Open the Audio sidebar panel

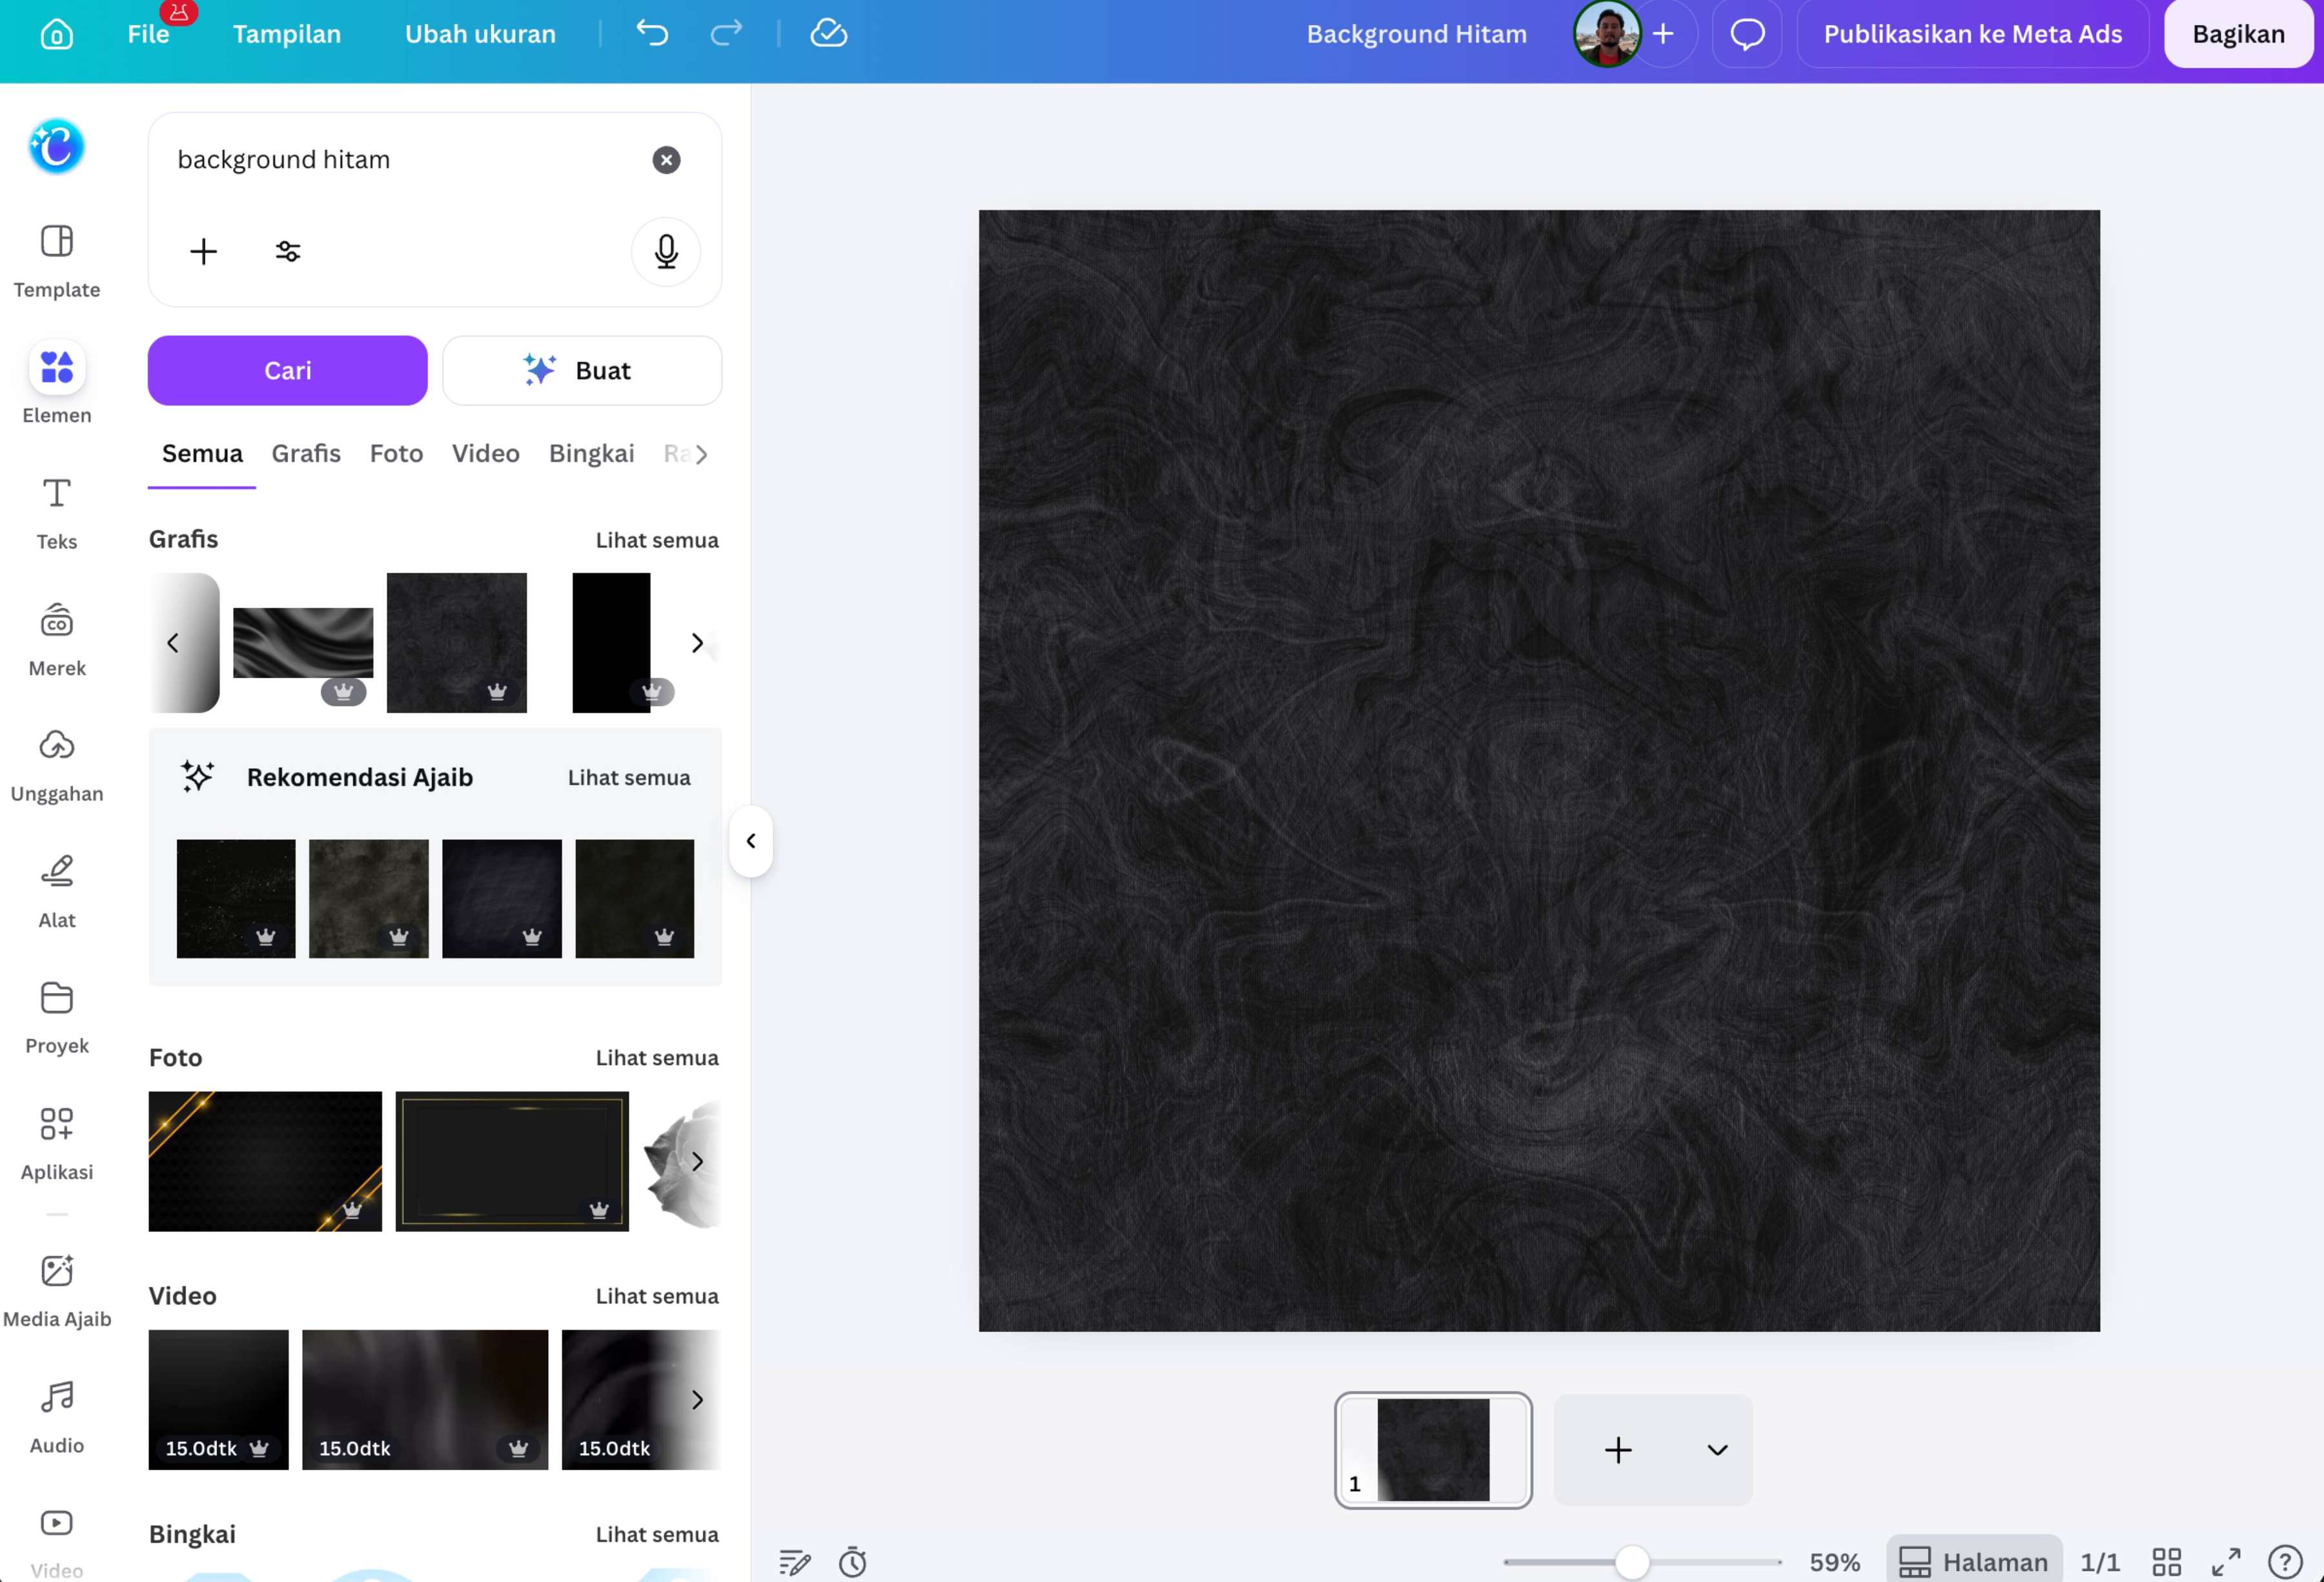tap(56, 1417)
